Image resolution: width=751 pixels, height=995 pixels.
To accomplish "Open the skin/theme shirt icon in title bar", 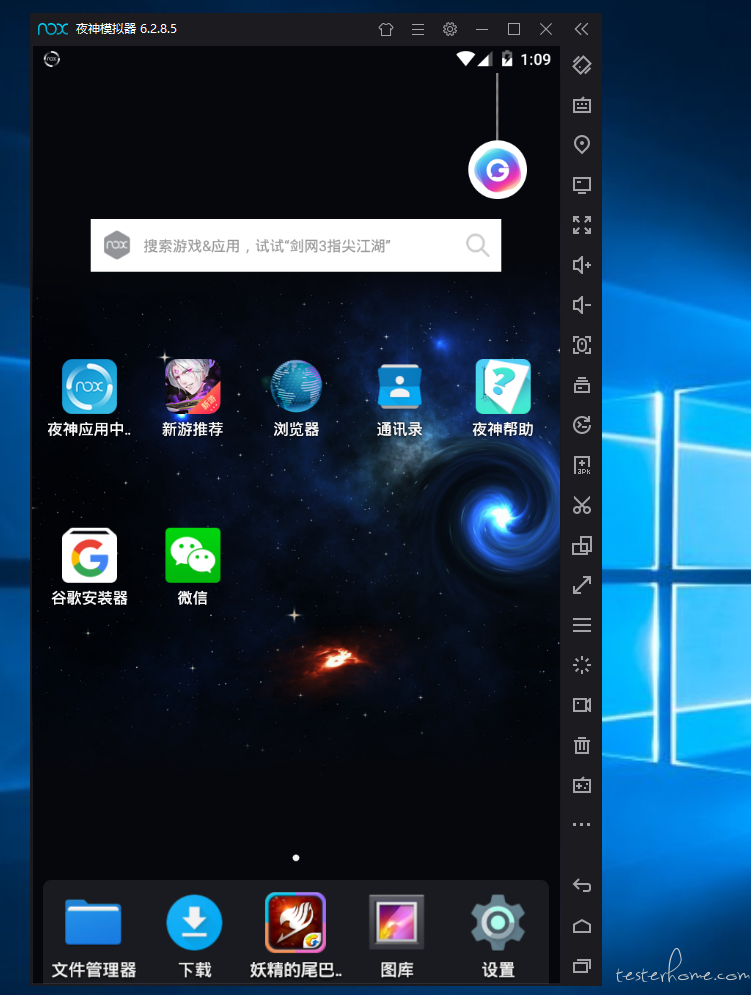I will tap(386, 29).
